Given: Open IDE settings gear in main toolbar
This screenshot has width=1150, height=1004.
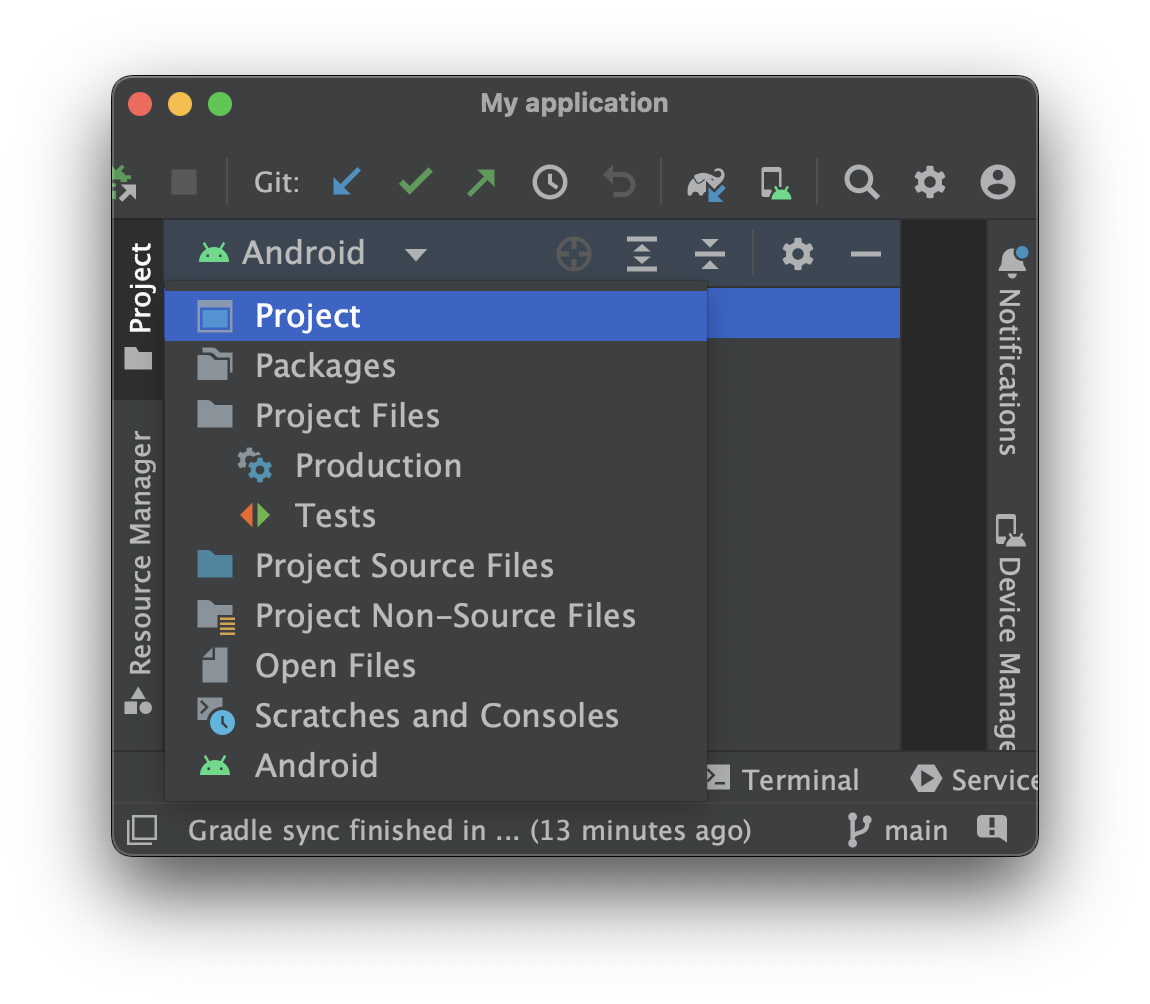Looking at the screenshot, I should tap(930, 182).
